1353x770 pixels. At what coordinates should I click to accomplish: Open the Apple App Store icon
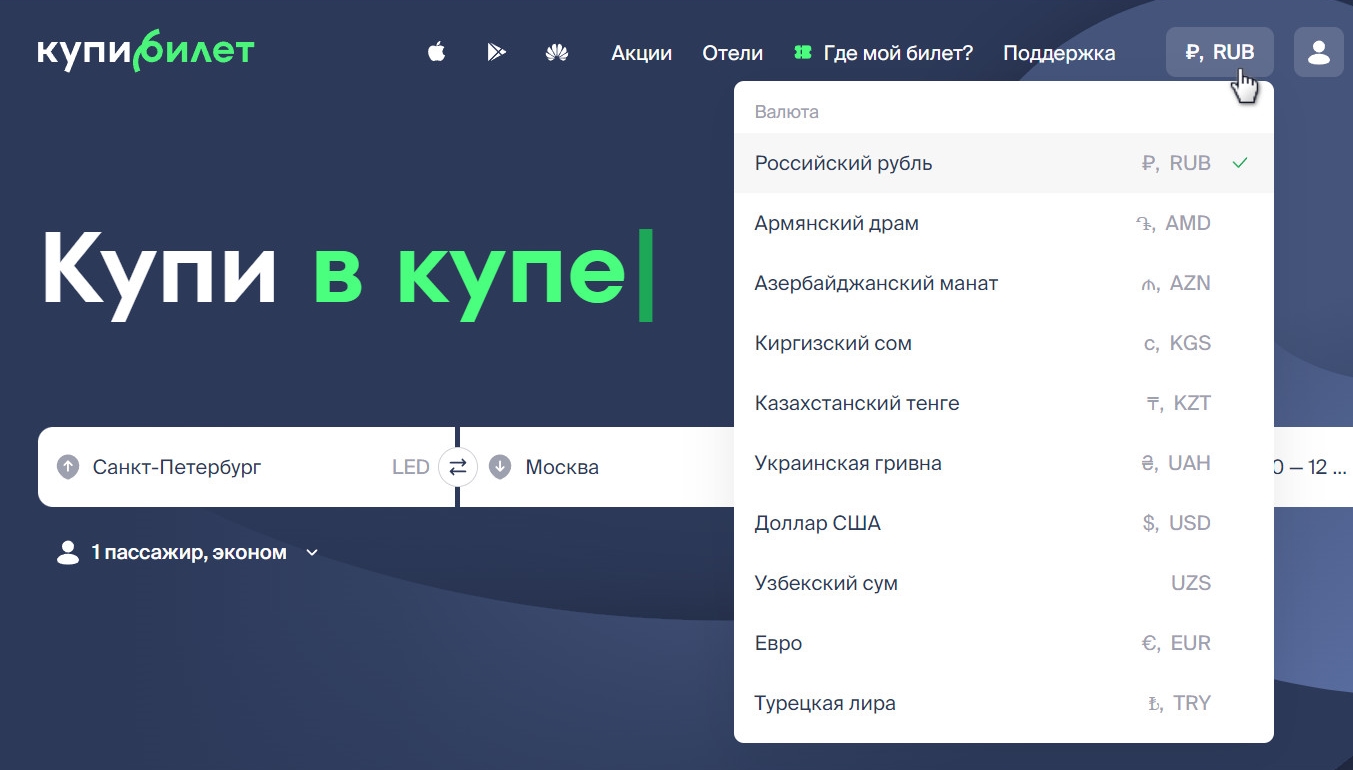tap(436, 53)
